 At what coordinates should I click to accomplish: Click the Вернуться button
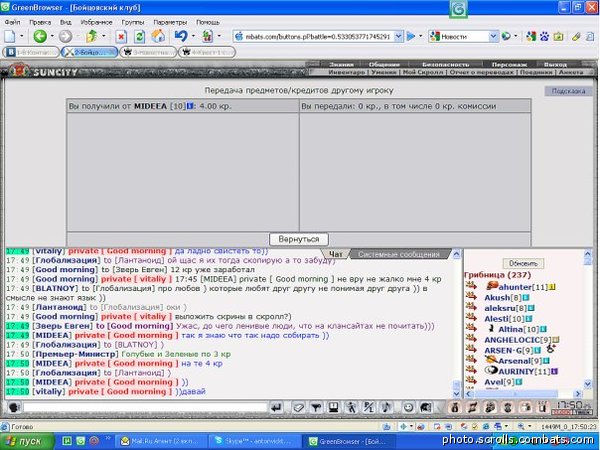tap(299, 239)
